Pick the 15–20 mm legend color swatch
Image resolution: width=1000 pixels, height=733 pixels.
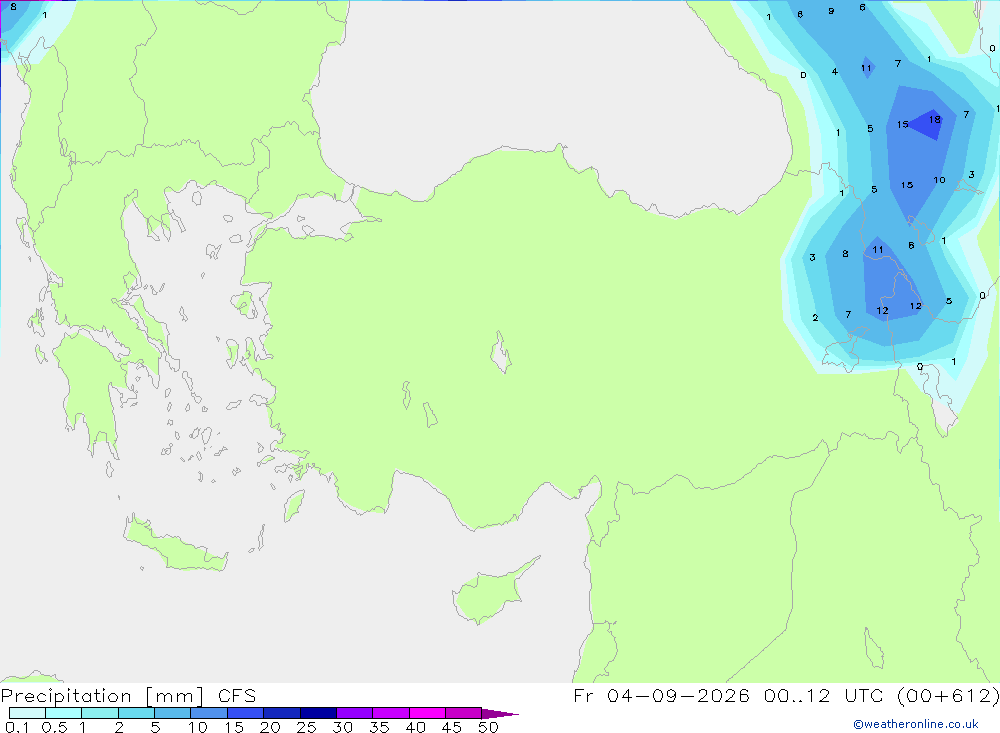pyautogui.click(x=246, y=713)
